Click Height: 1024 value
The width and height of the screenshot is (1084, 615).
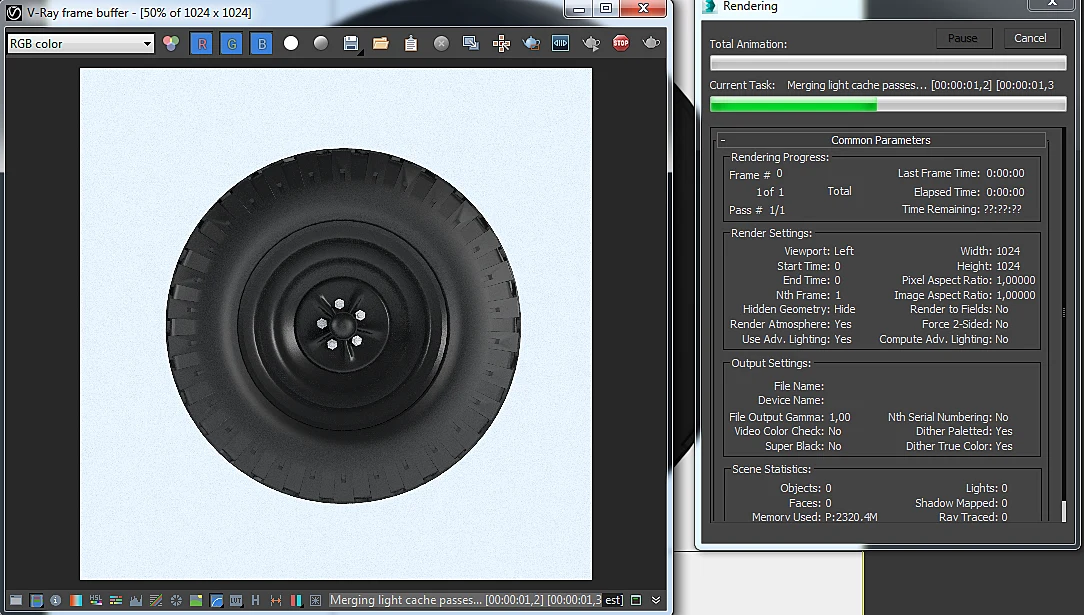pyautogui.click(x=1008, y=266)
